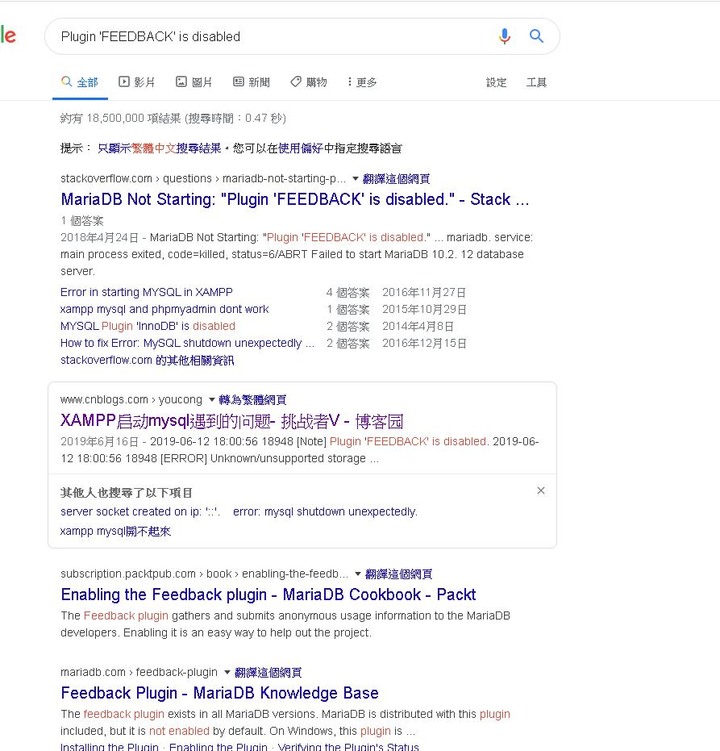Open 工具 (Tools) options
This screenshot has width=720, height=751.
click(x=536, y=82)
